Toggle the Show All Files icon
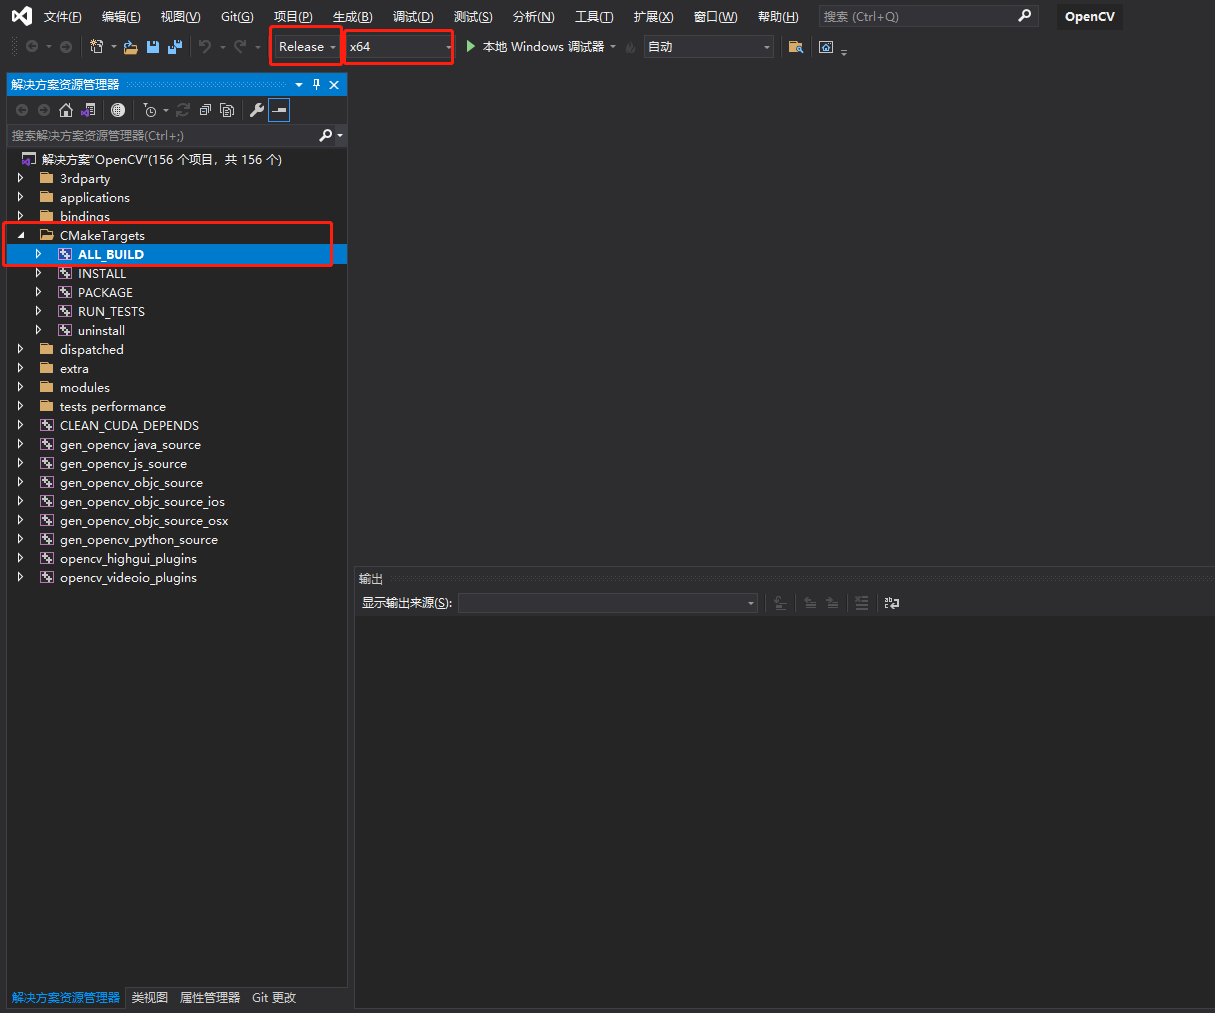 (227, 110)
